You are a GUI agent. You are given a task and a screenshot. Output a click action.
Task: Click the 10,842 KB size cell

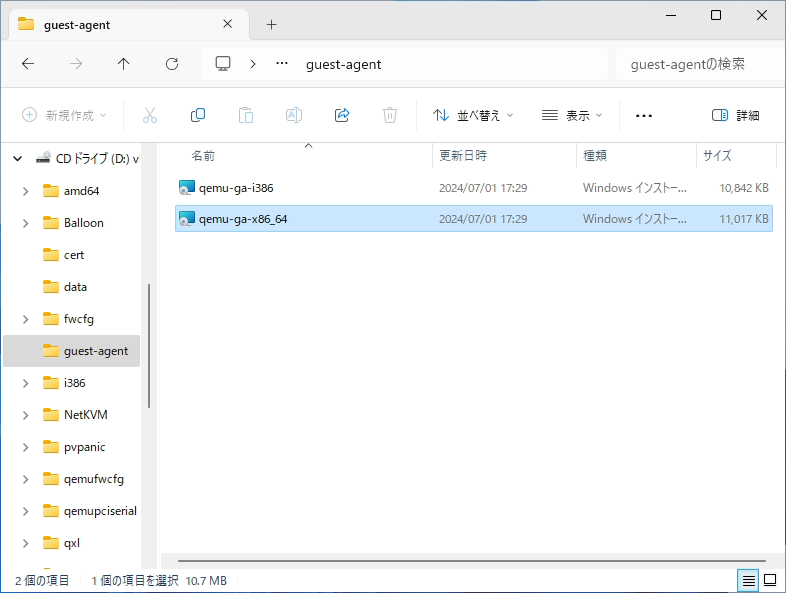point(744,188)
